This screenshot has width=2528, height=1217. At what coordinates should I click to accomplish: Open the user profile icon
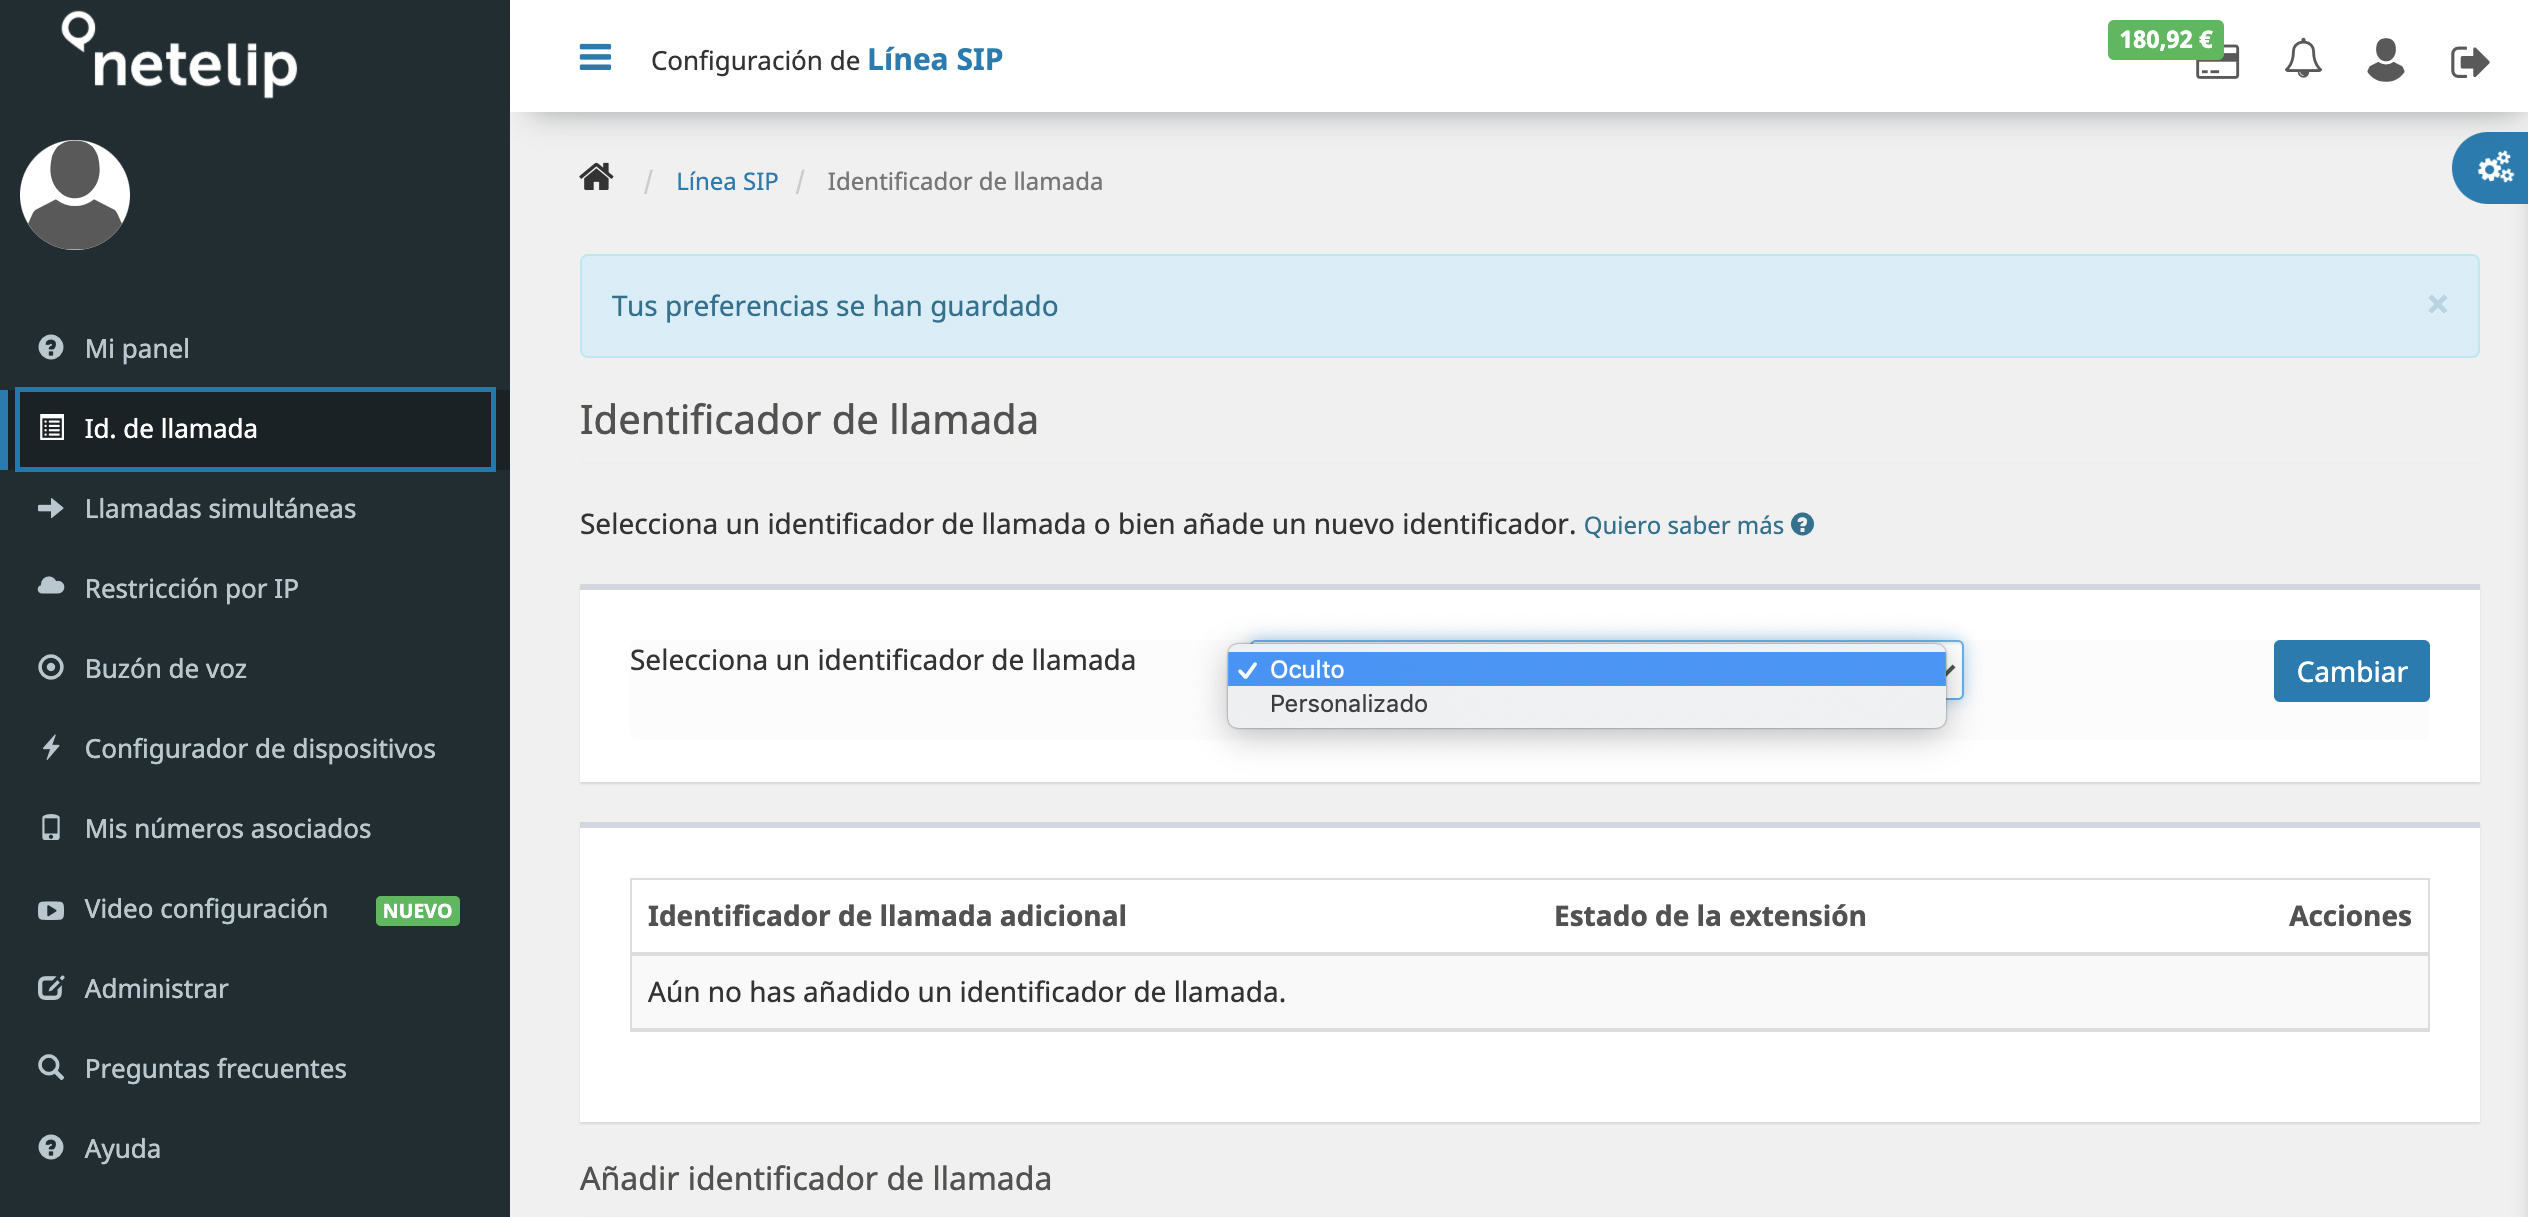point(2386,60)
